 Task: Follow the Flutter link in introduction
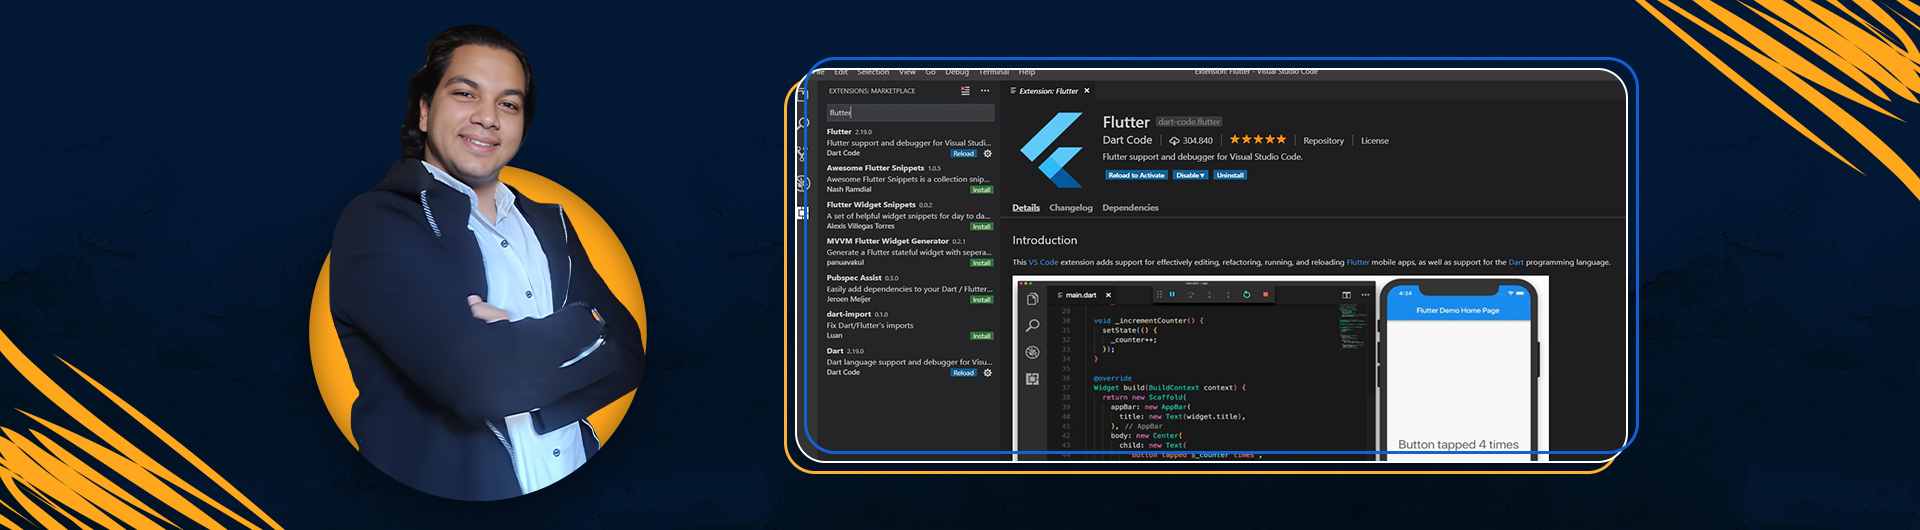pos(1358,263)
